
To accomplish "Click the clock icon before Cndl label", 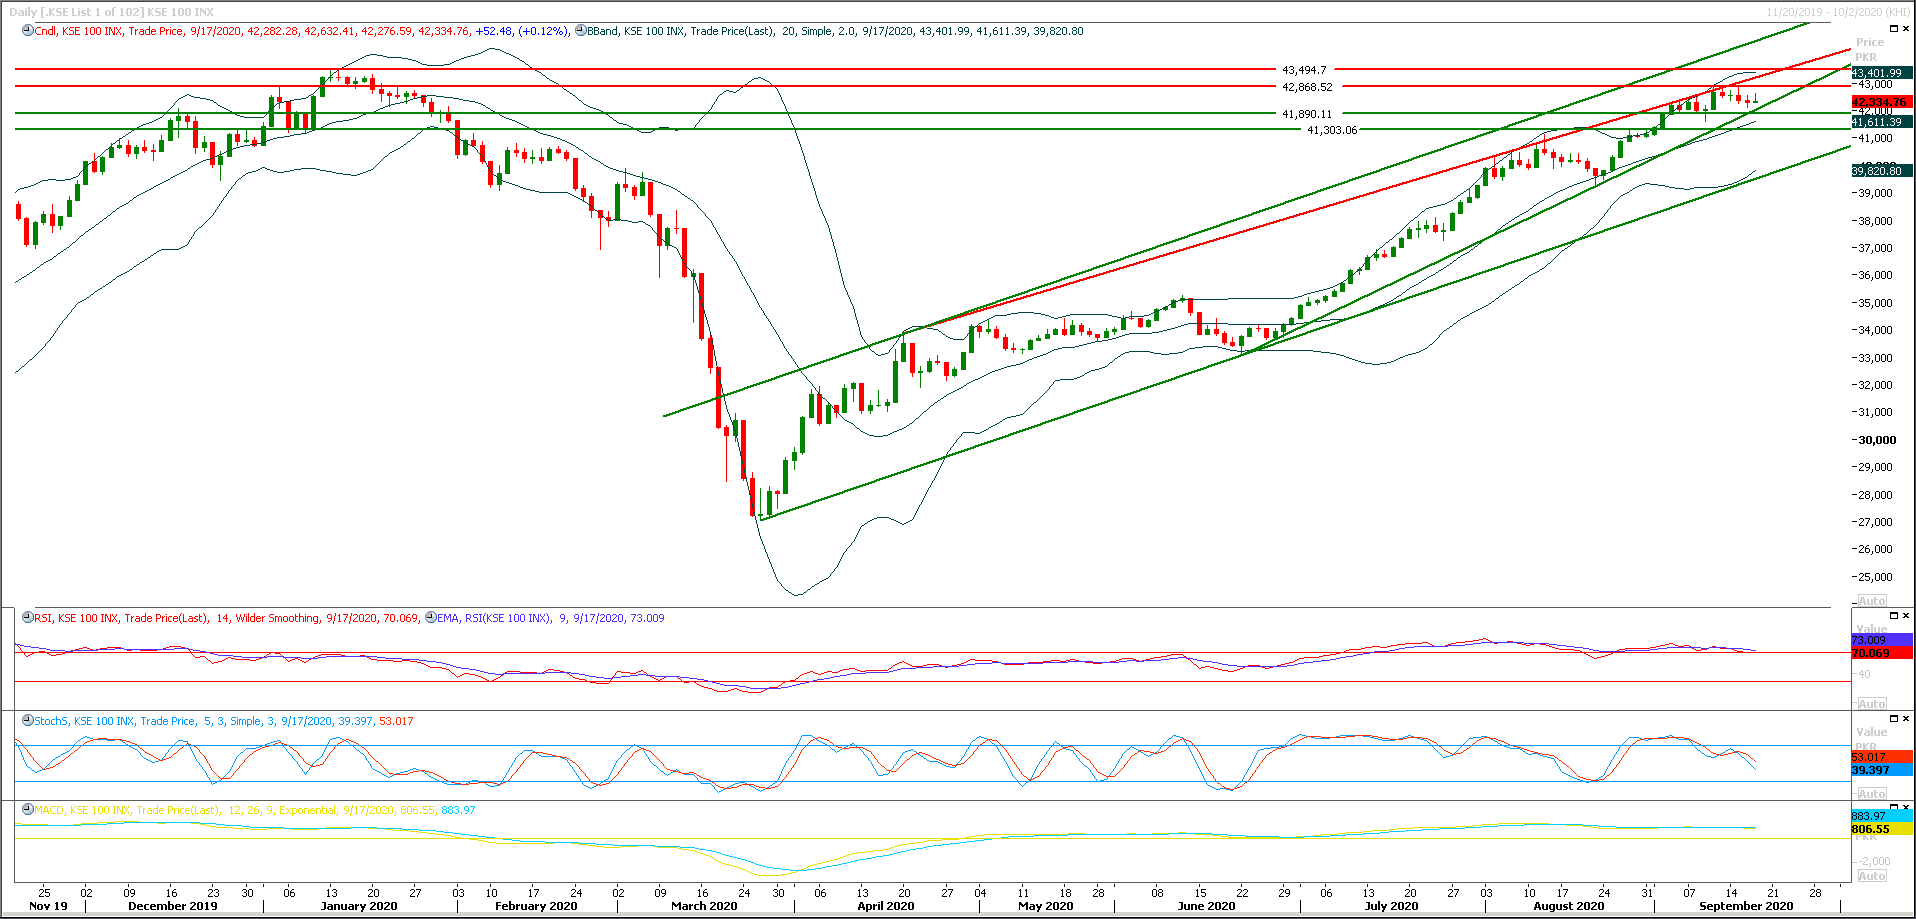I will point(28,31).
